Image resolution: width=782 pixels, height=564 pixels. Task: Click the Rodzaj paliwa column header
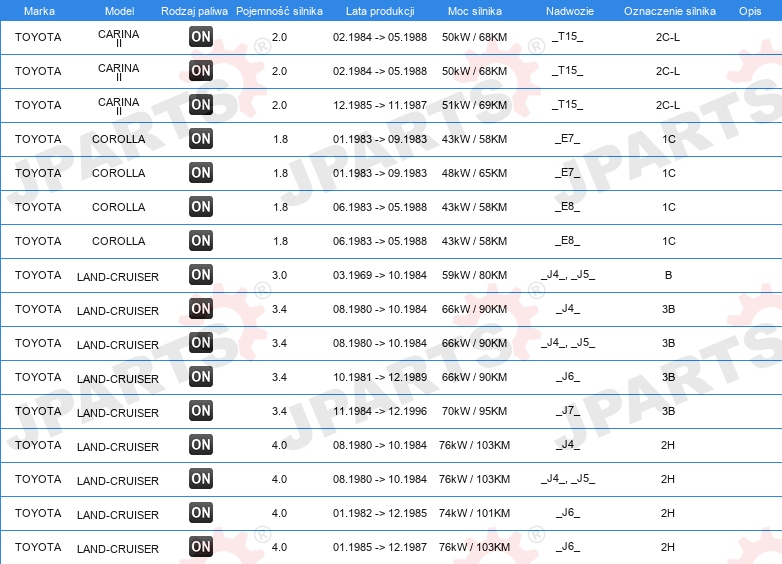[x=194, y=11]
